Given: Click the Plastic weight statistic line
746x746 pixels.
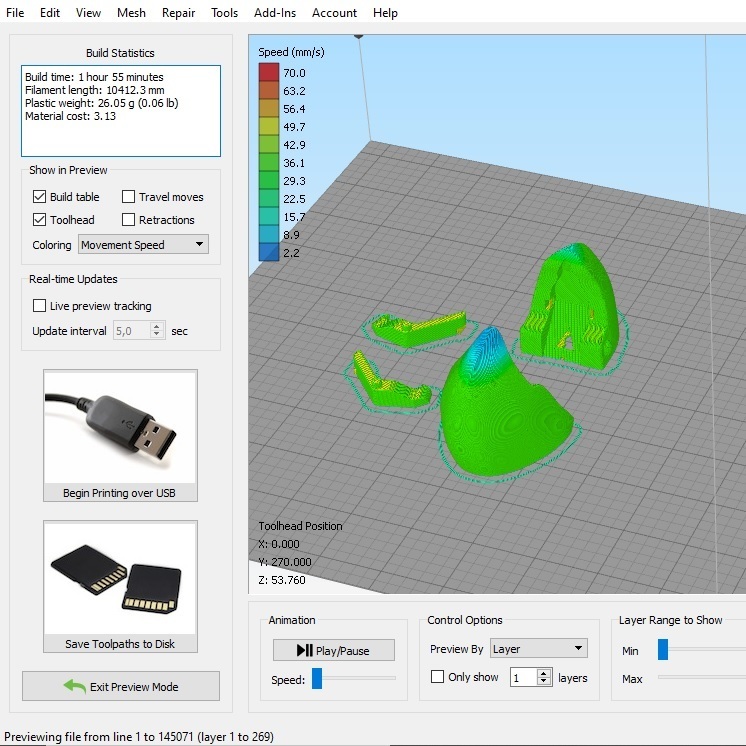Looking at the screenshot, I should (x=102, y=103).
